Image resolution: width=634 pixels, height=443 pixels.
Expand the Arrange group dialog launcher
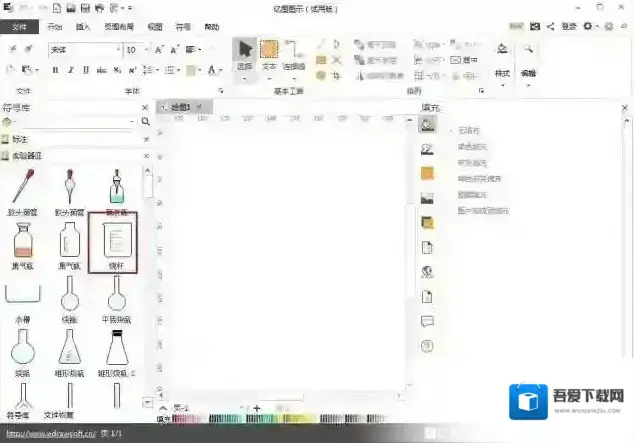482,91
